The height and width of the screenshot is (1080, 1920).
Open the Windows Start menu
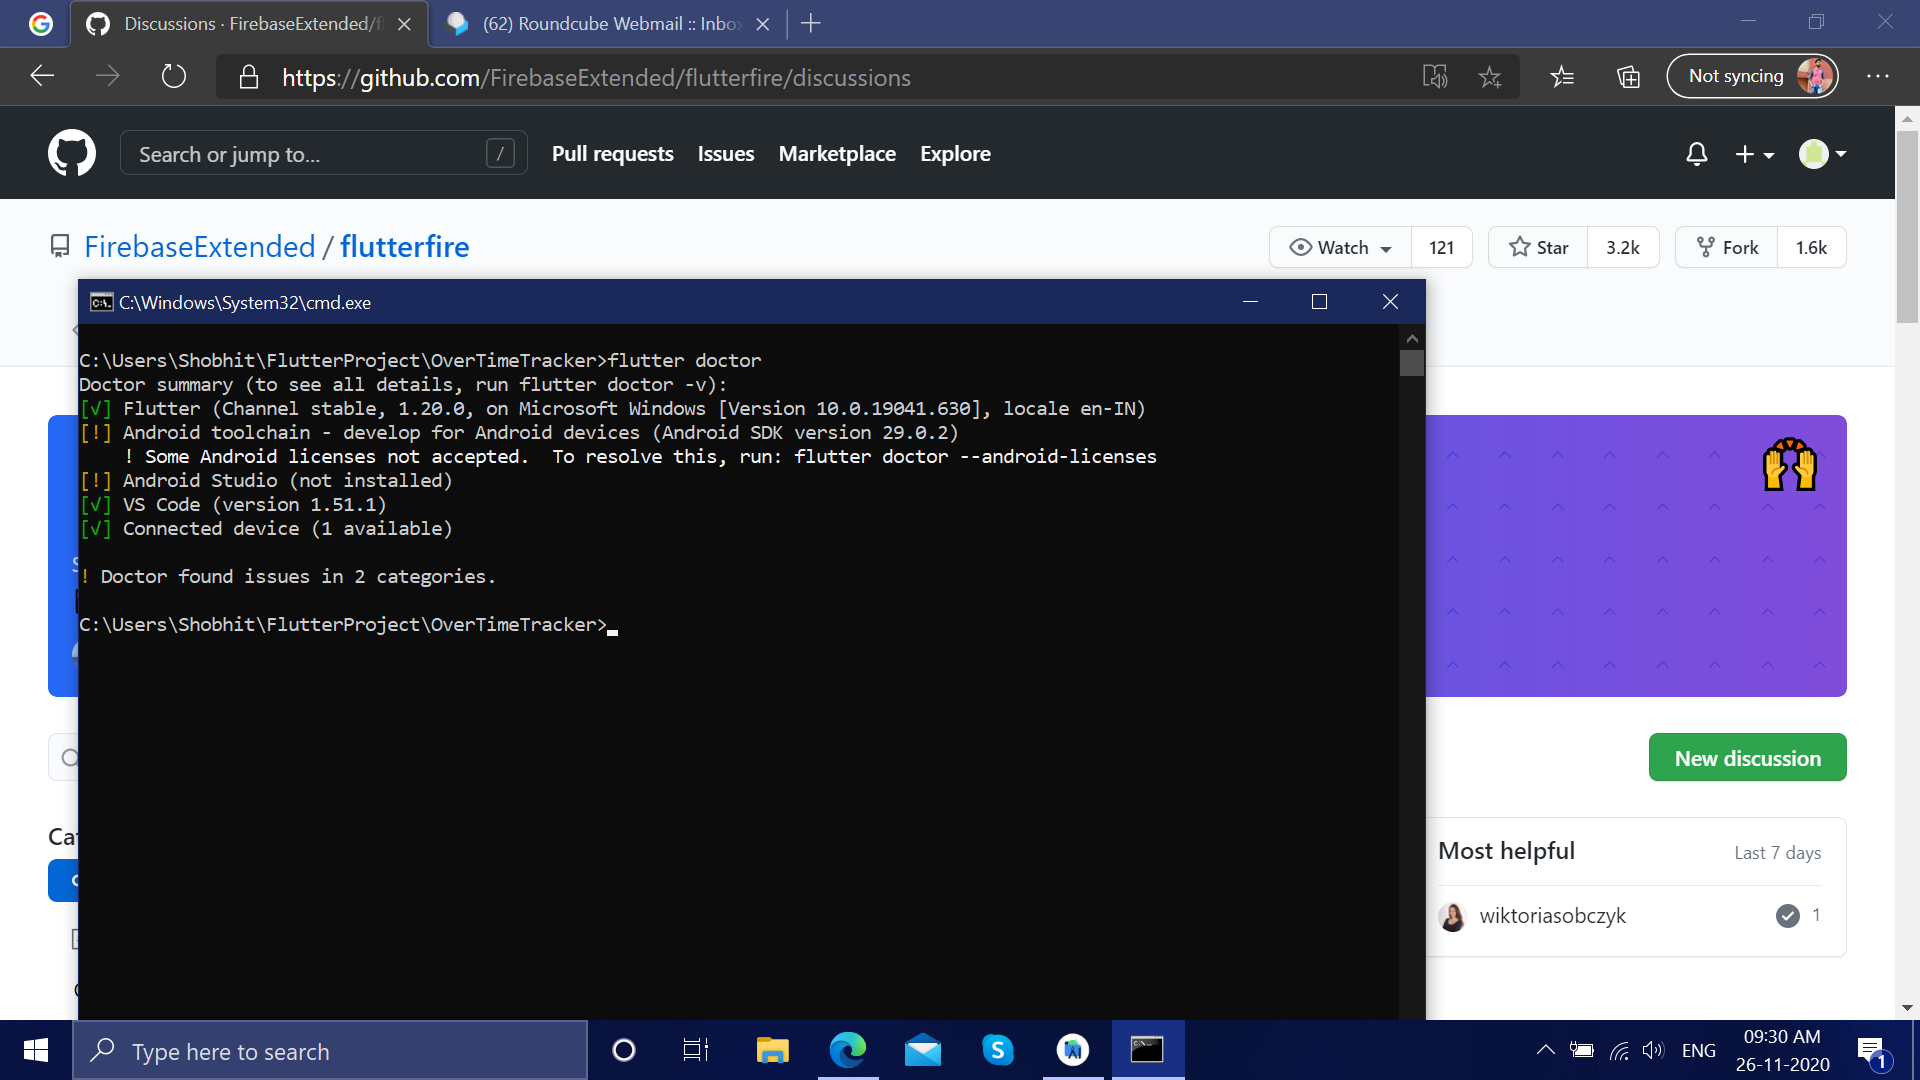click(x=36, y=1050)
